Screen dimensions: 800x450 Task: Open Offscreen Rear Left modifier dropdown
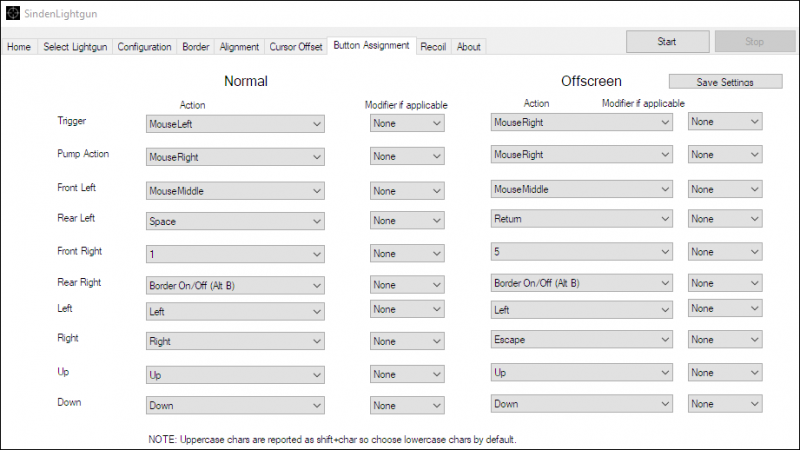(725, 219)
